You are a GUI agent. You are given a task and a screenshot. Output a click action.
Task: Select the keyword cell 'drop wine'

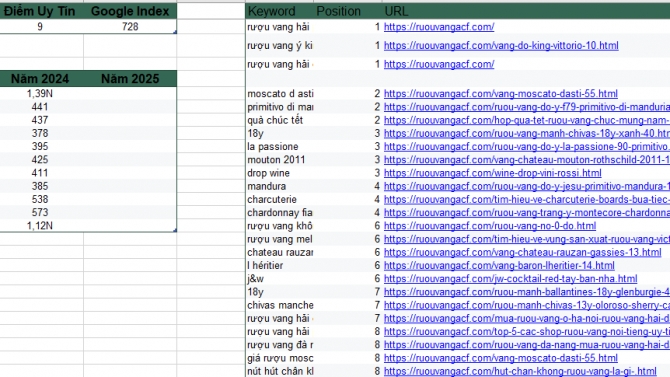click(280, 173)
